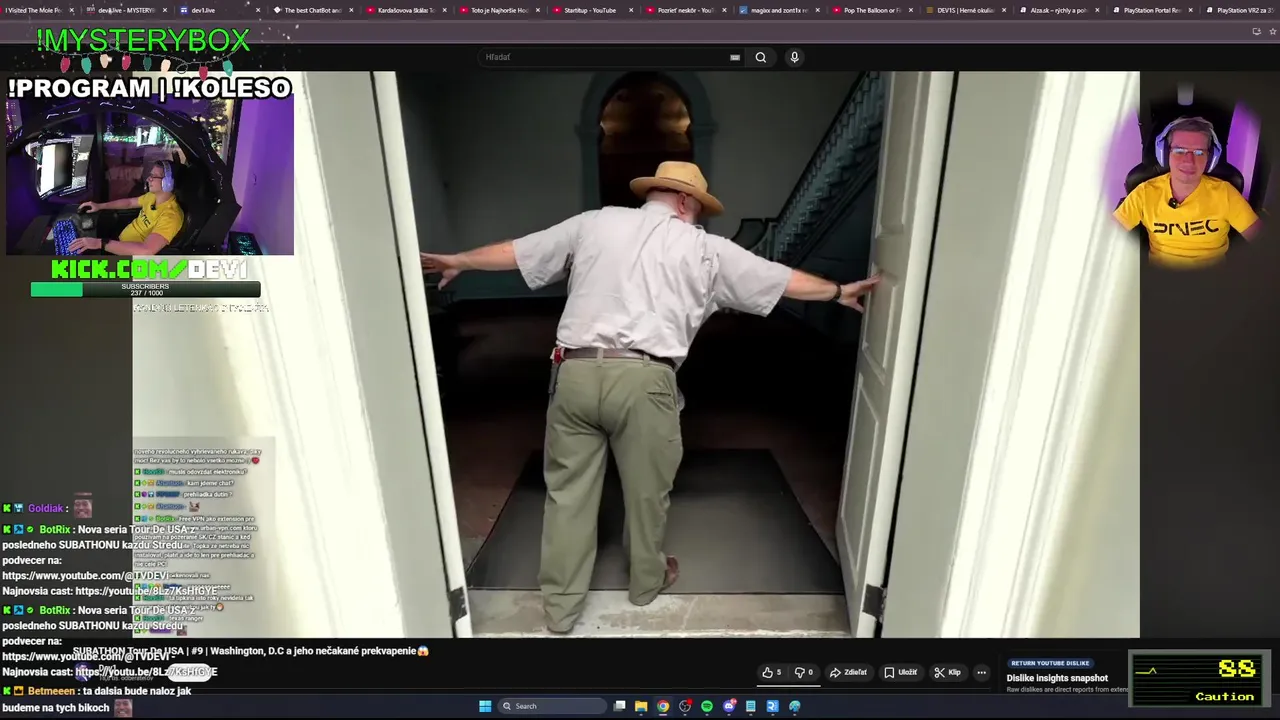Open the on-screen keyboard icon in search box
This screenshot has width=1280, height=720.
click(x=735, y=57)
